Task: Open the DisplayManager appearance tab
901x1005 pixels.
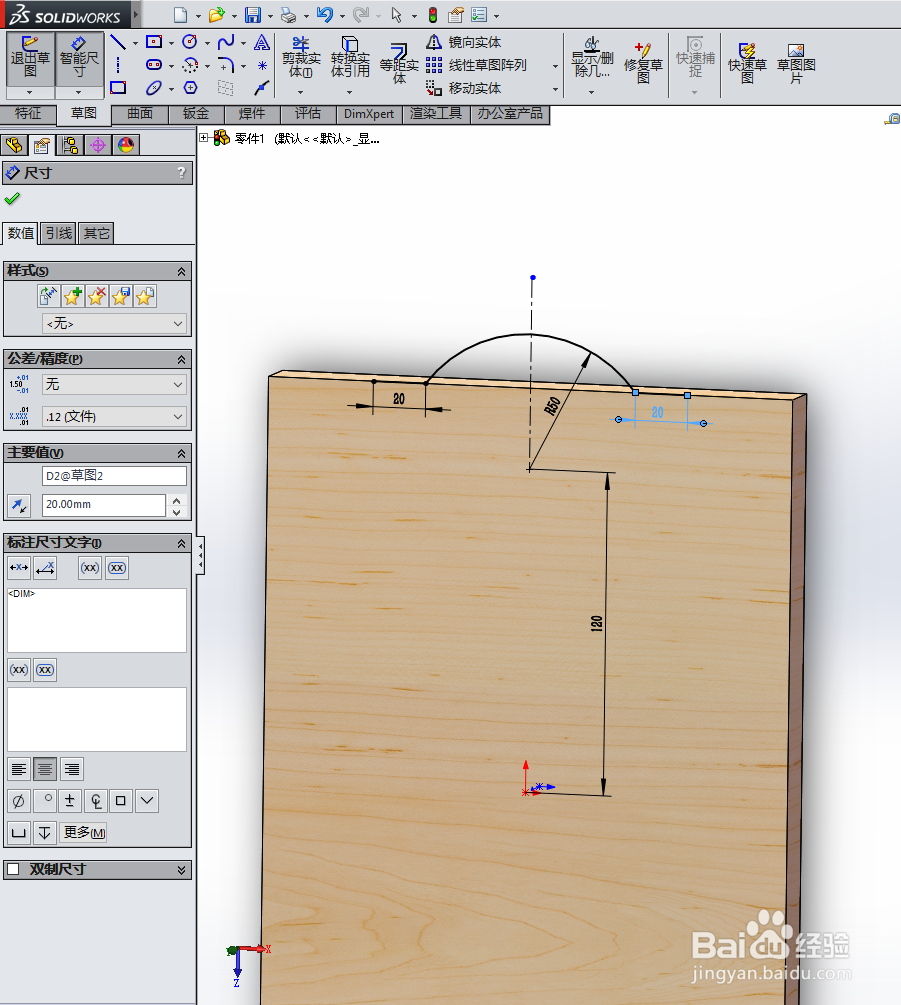Action: 126,144
